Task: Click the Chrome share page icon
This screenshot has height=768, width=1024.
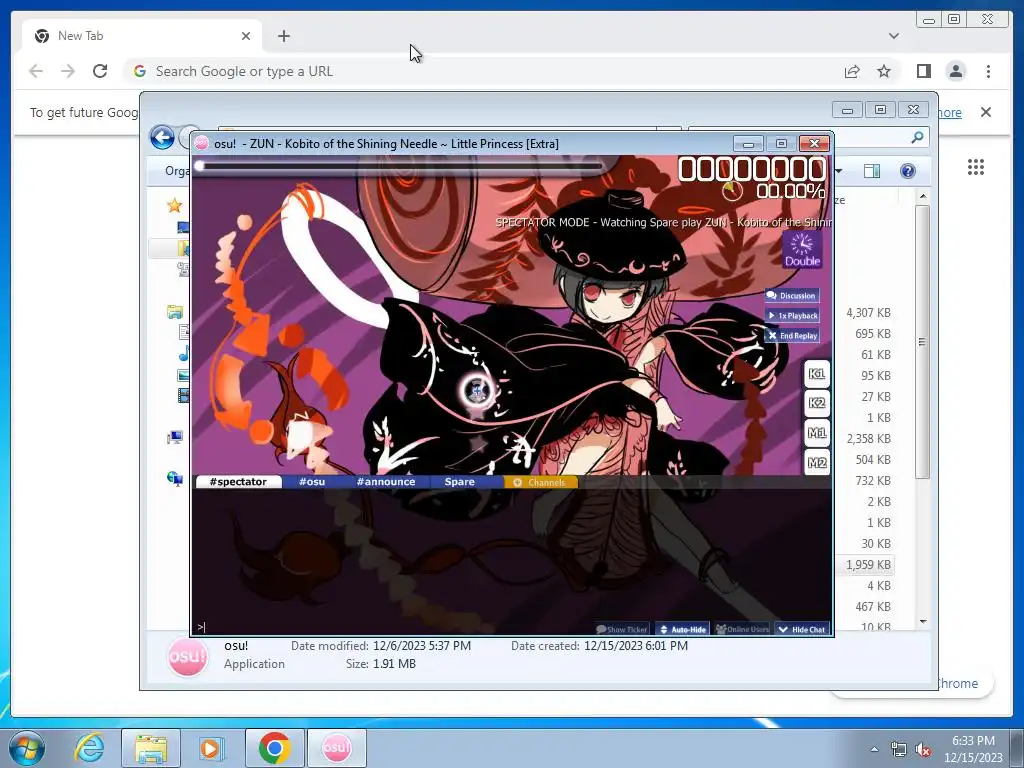Action: tap(852, 71)
